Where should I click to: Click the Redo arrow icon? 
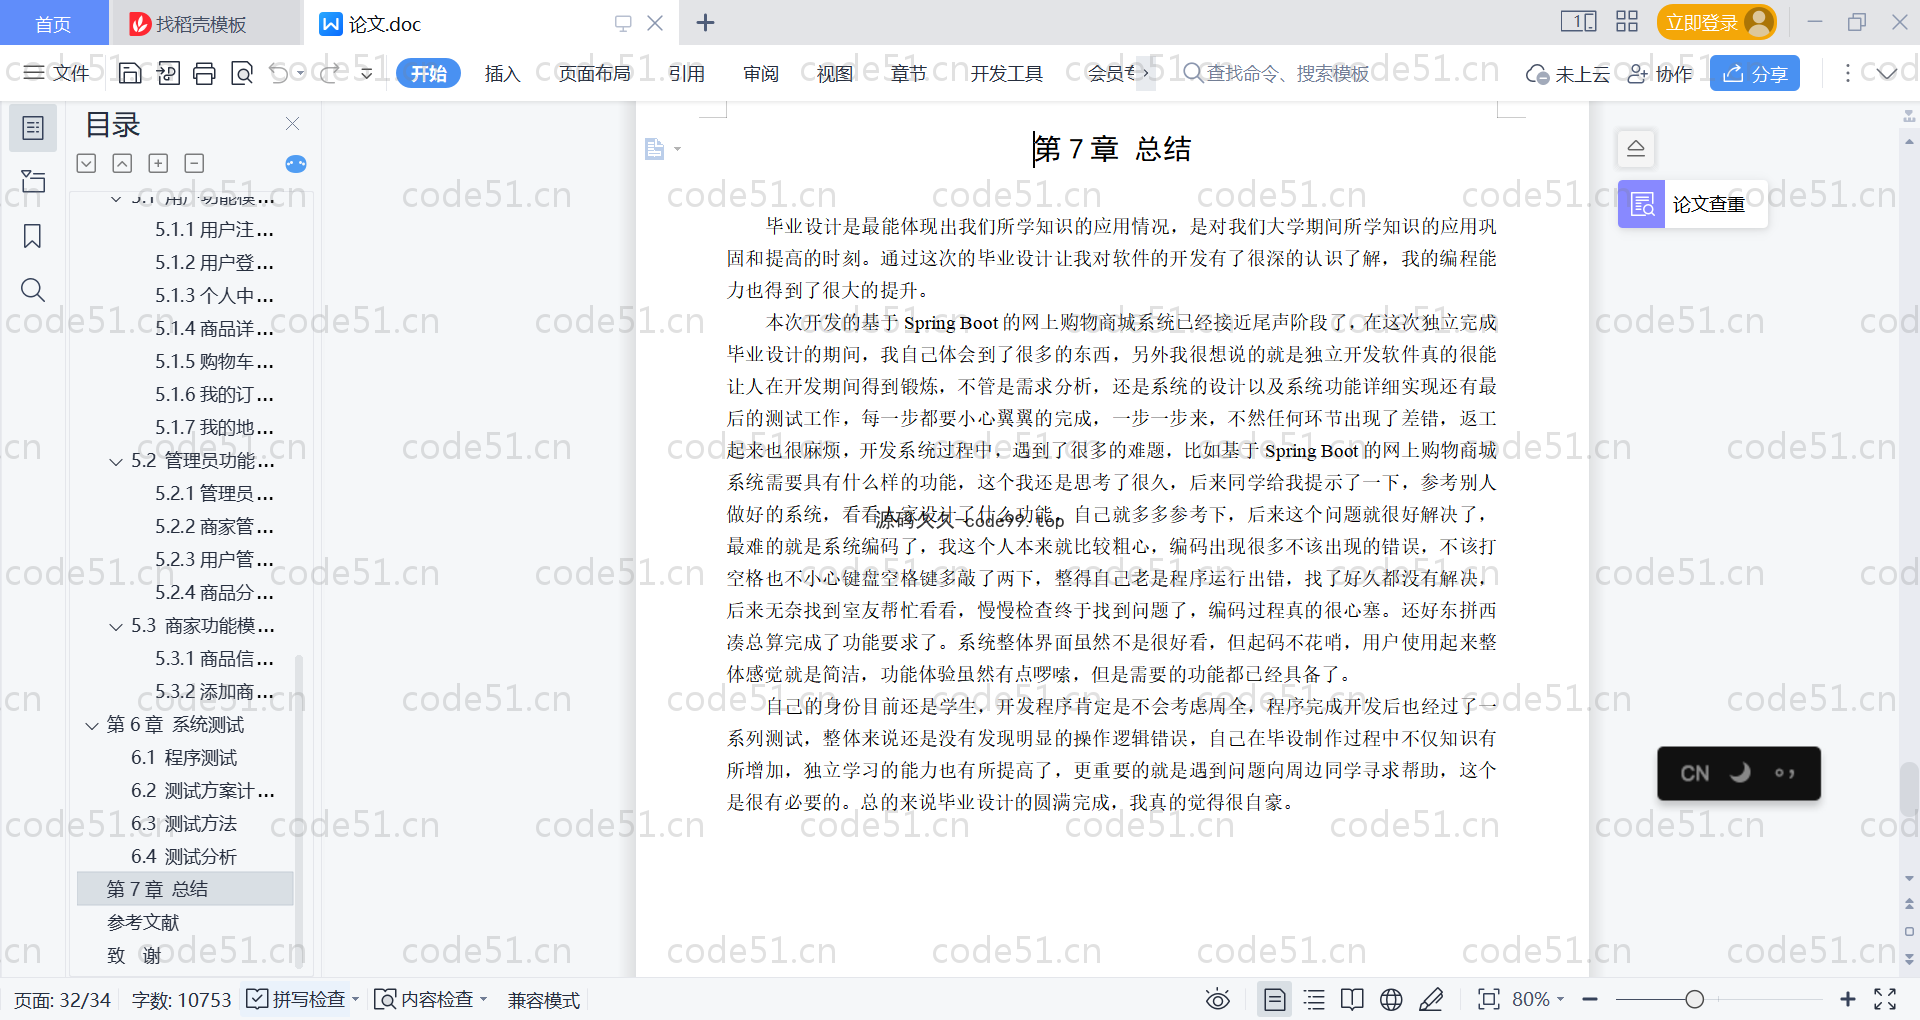tap(330, 73)
